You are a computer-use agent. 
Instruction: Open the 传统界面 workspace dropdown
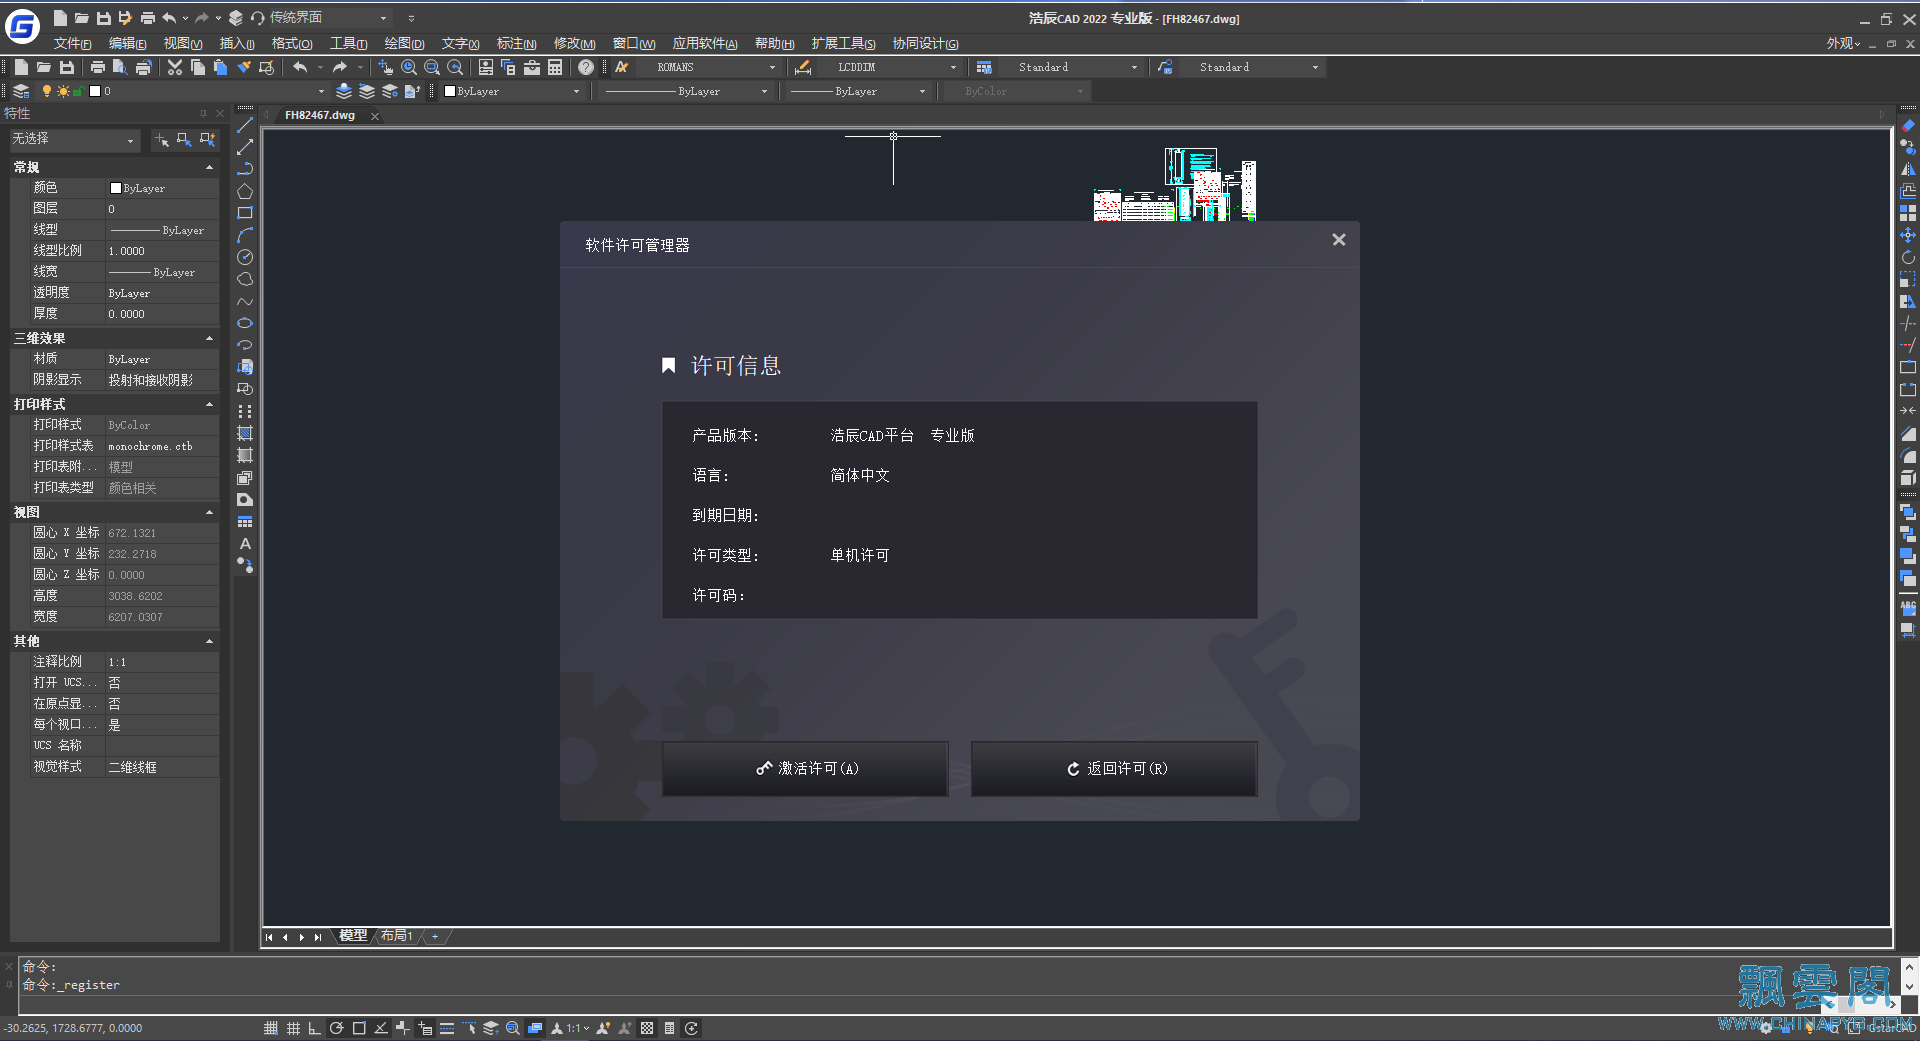click(383, 18)
